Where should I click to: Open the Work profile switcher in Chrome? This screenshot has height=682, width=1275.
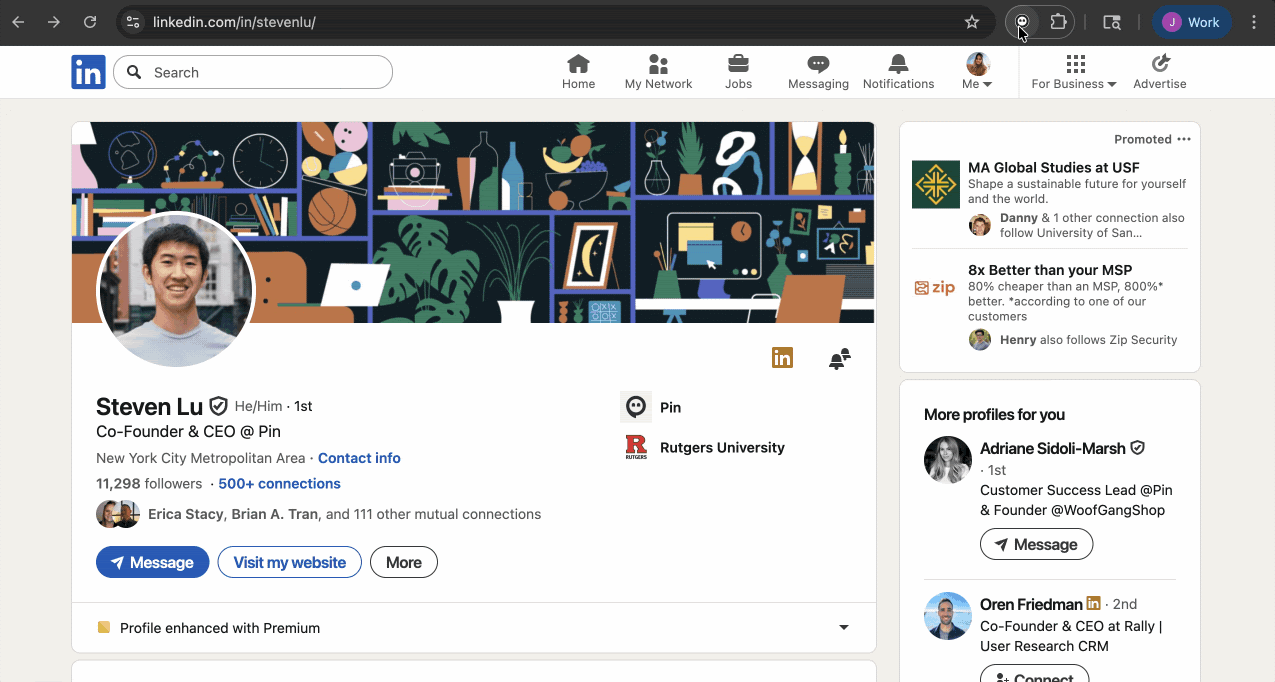(1193, 22)
